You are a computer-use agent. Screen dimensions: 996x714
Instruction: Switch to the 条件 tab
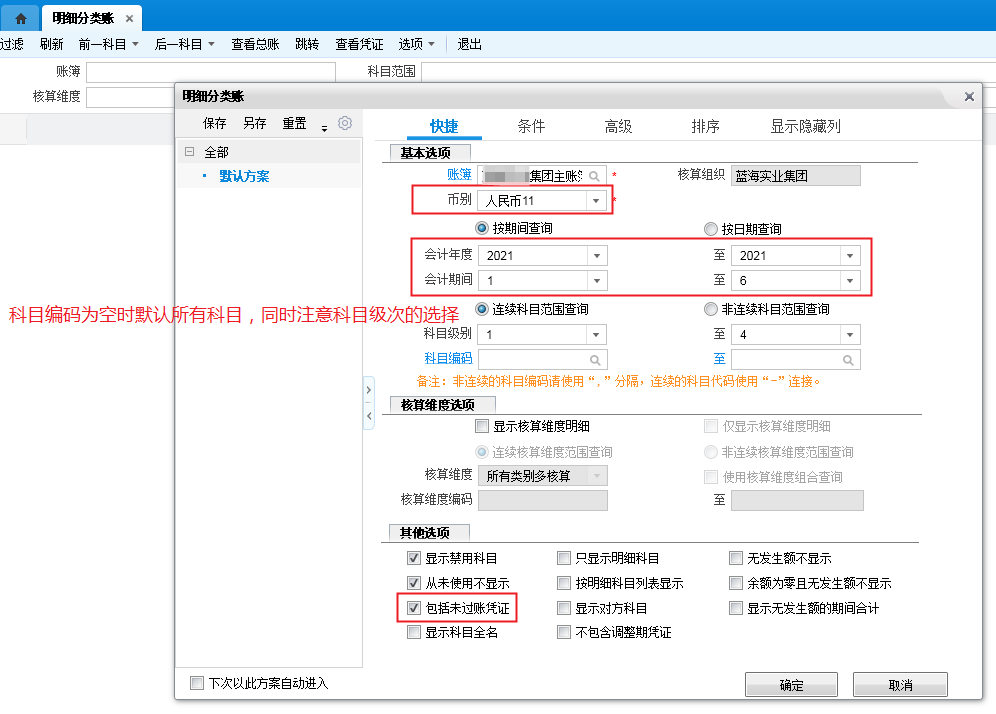click(531, 126)
